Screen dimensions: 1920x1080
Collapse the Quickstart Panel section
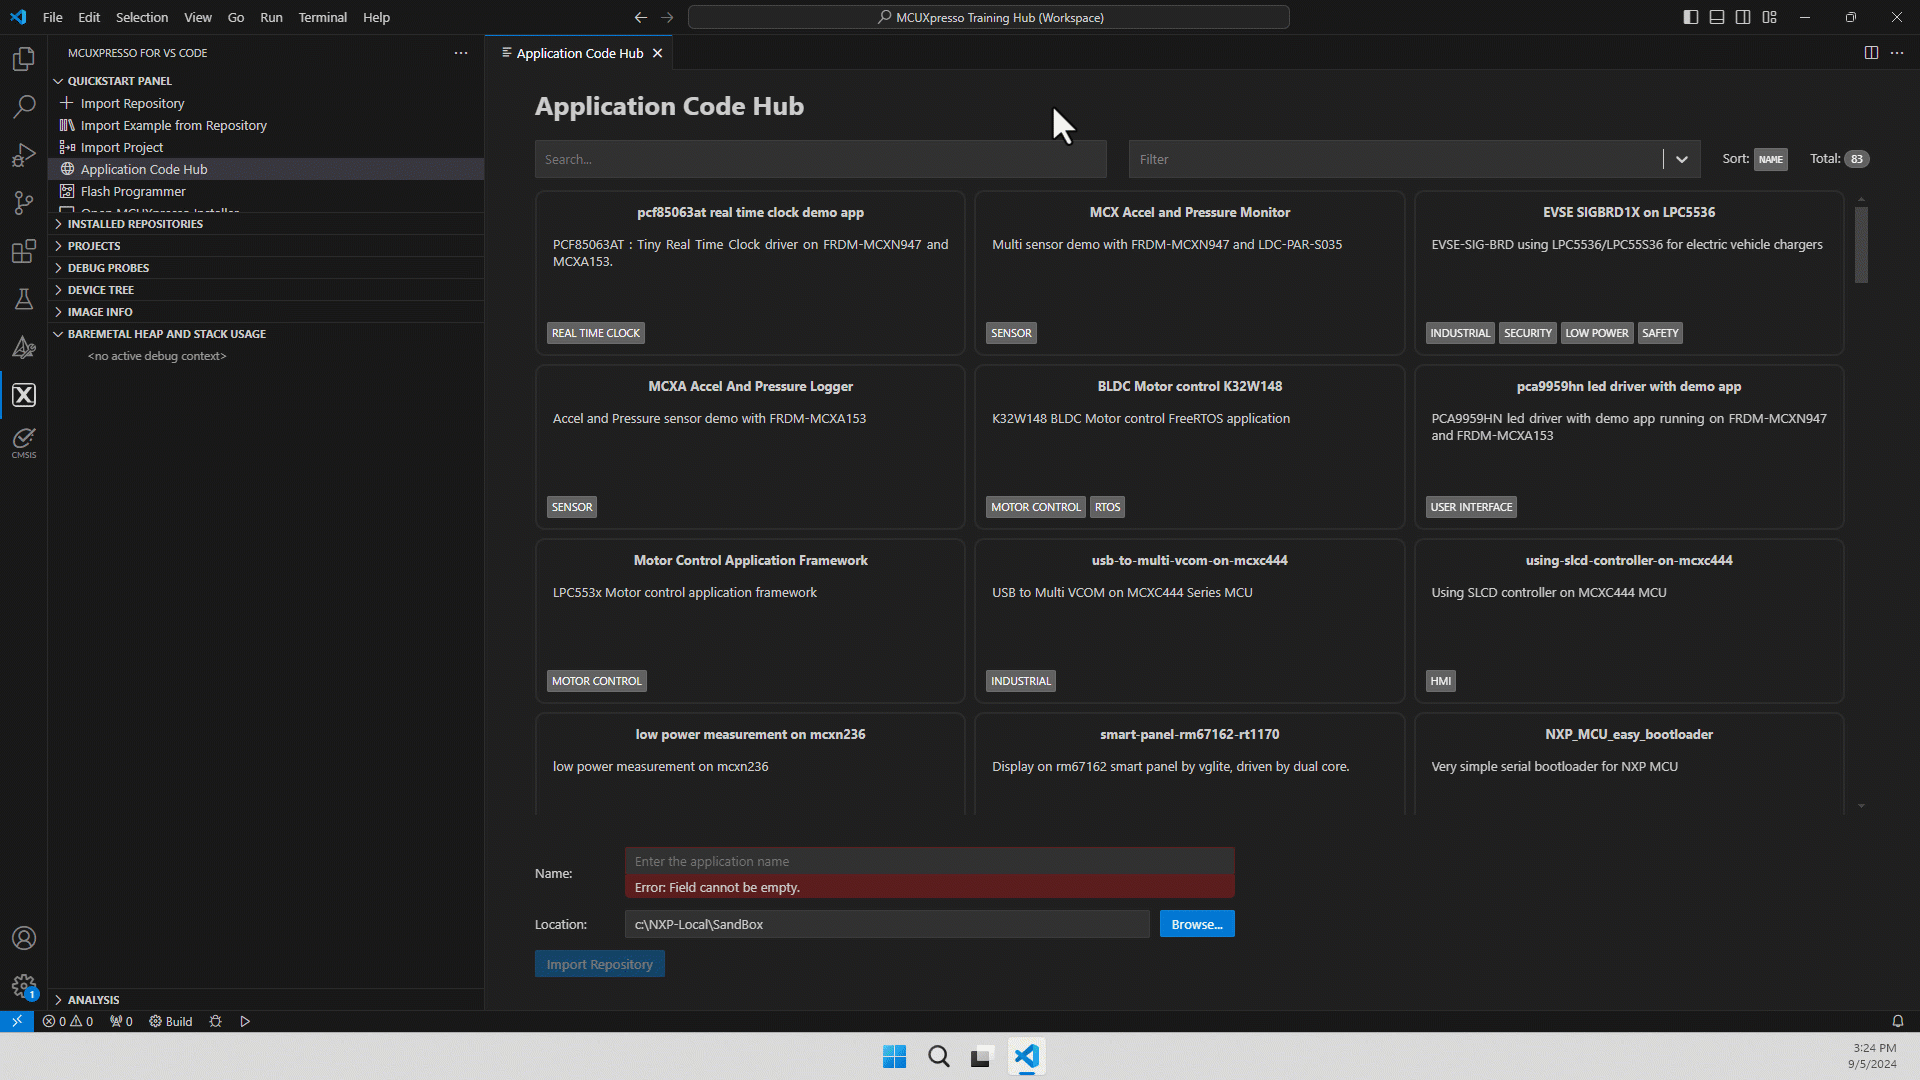[x=119, y=80]
